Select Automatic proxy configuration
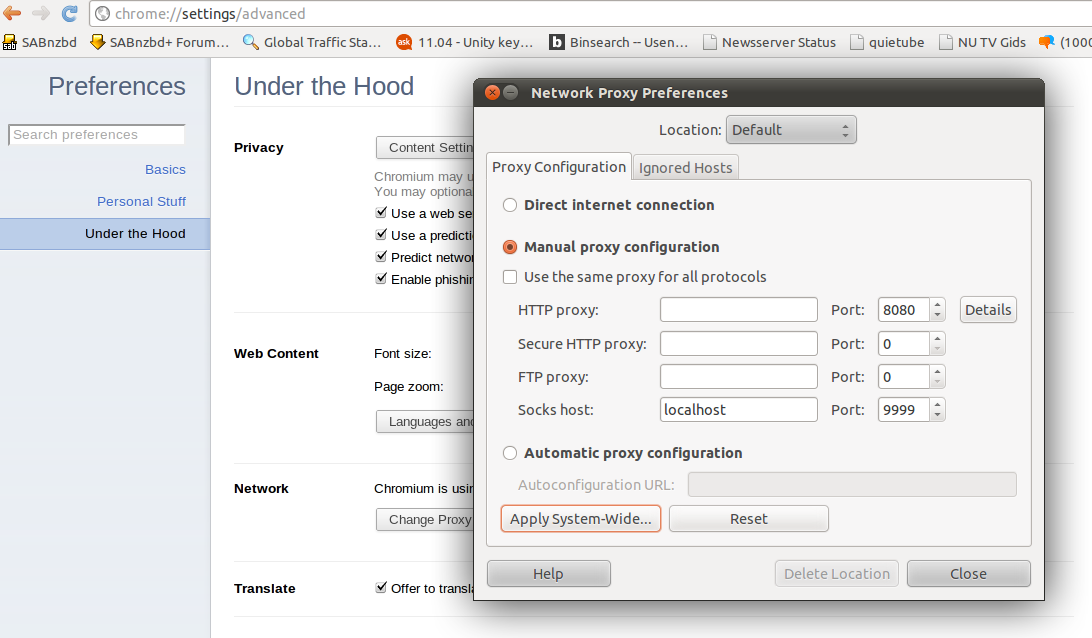The width and height of the screenshot is (1092, 638). pos(510,453)
